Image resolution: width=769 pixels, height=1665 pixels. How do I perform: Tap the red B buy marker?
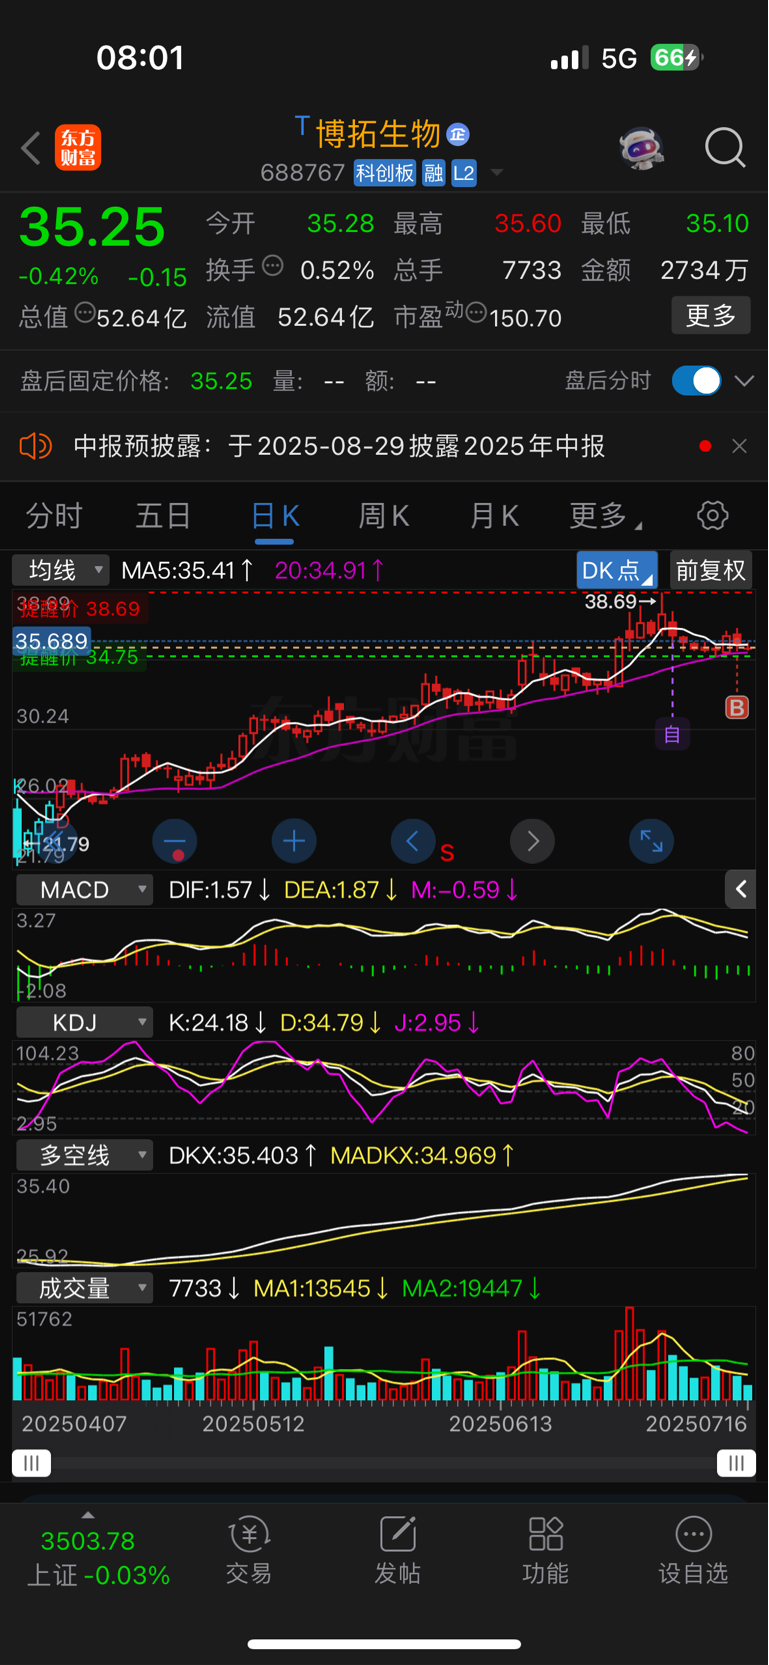[737, 708]
